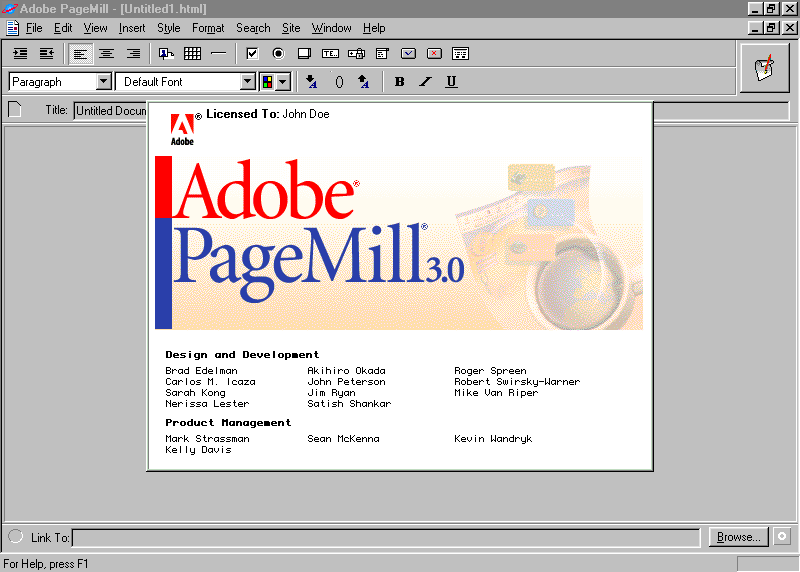Click the globe icon next to Browse
This screenshot has width=800, height=572.
pos(782,537)
